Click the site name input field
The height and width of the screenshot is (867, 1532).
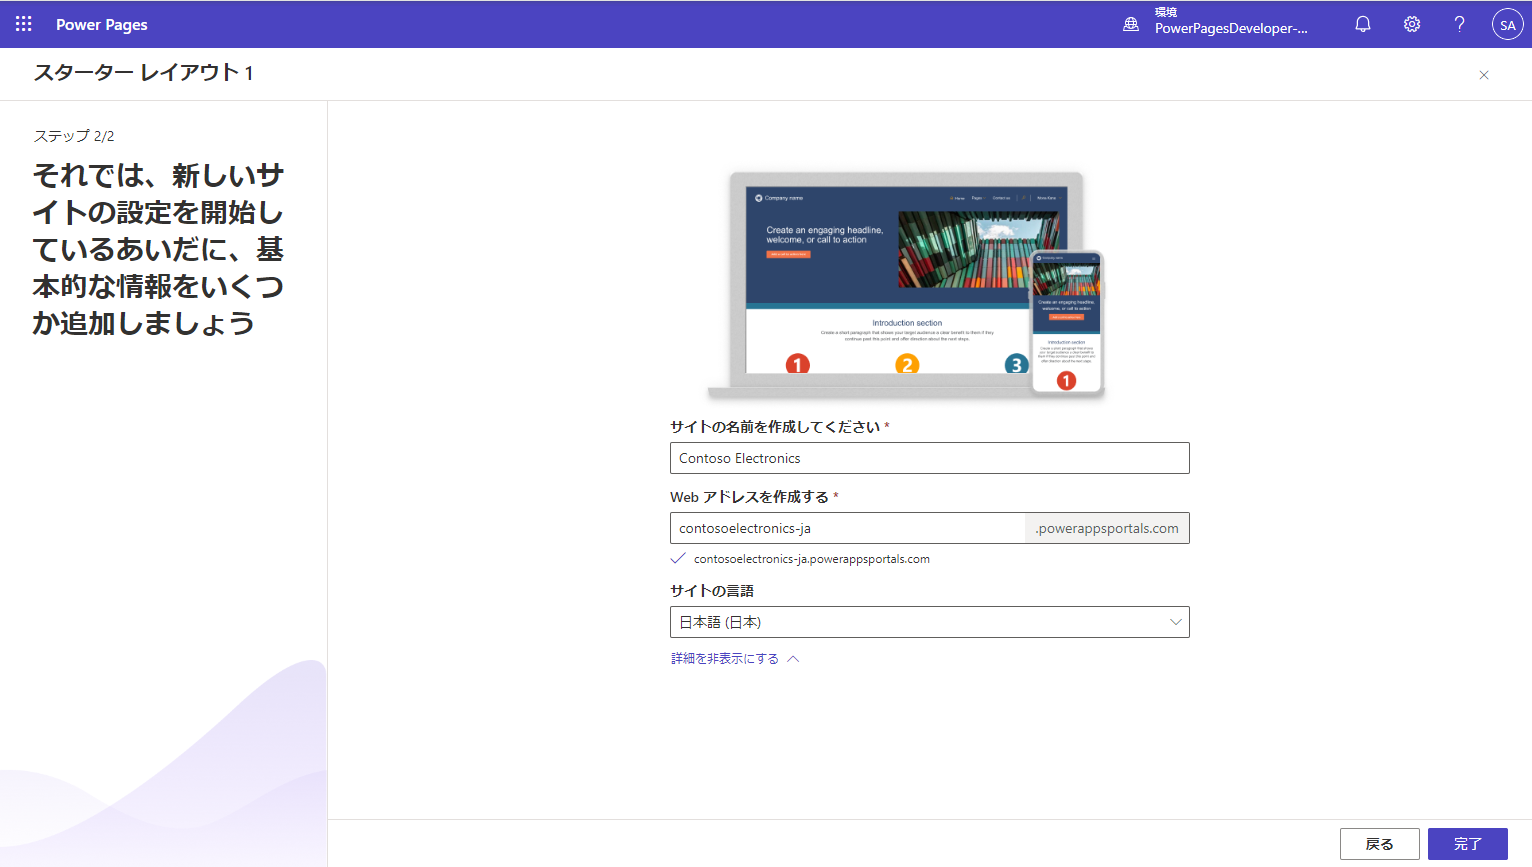pos(929,458)
